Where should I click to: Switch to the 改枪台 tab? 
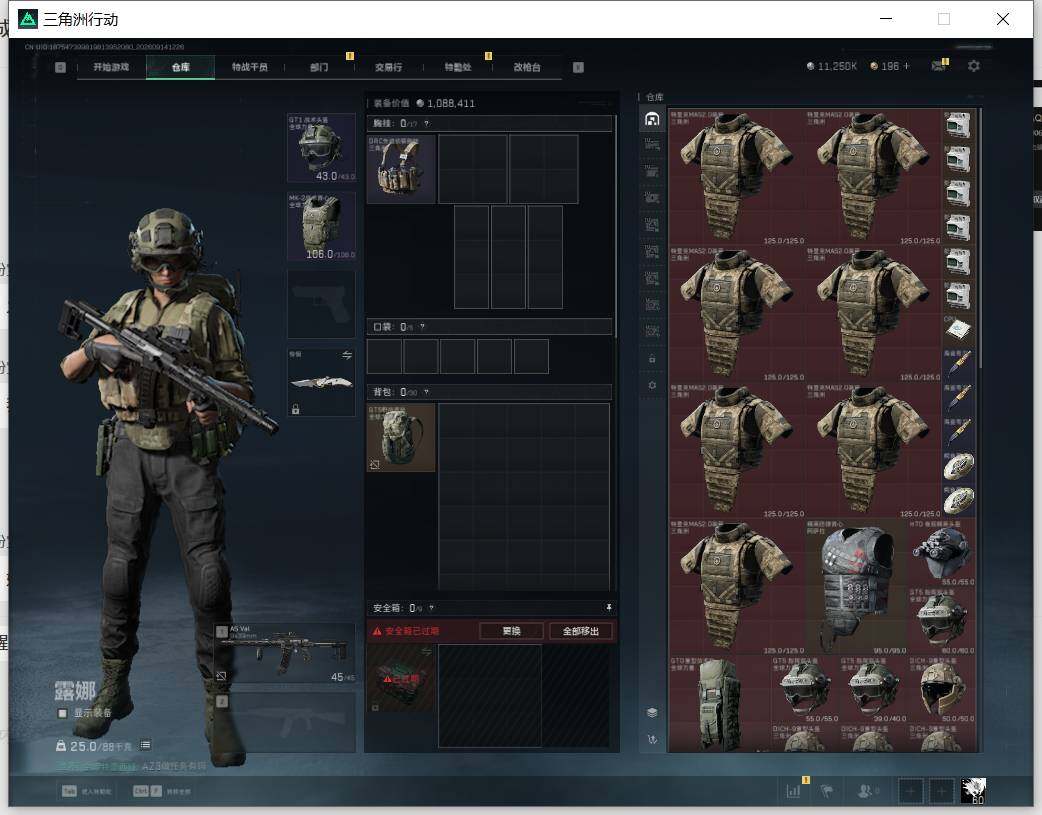[527, 67]
